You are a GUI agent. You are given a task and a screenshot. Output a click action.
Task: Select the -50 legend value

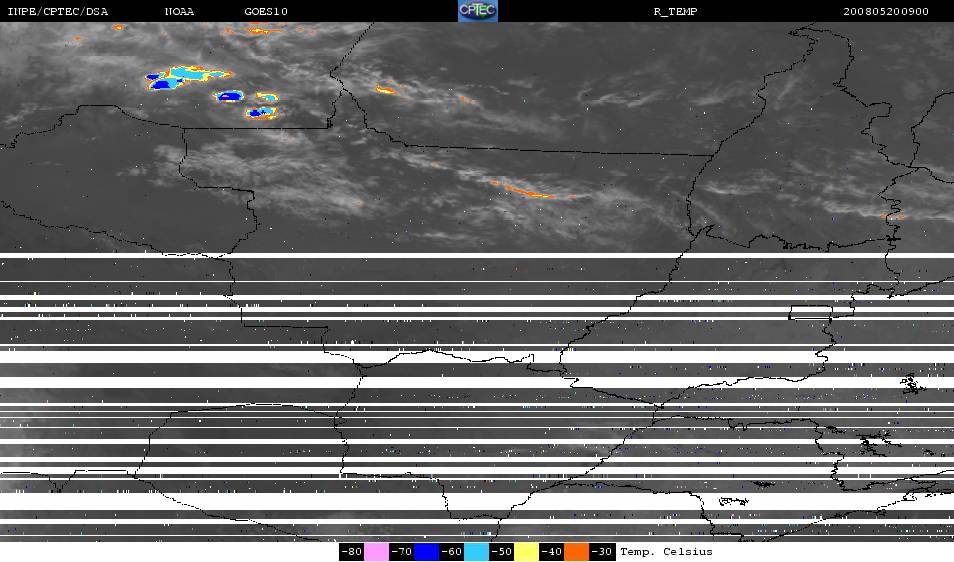coord(501,552)
